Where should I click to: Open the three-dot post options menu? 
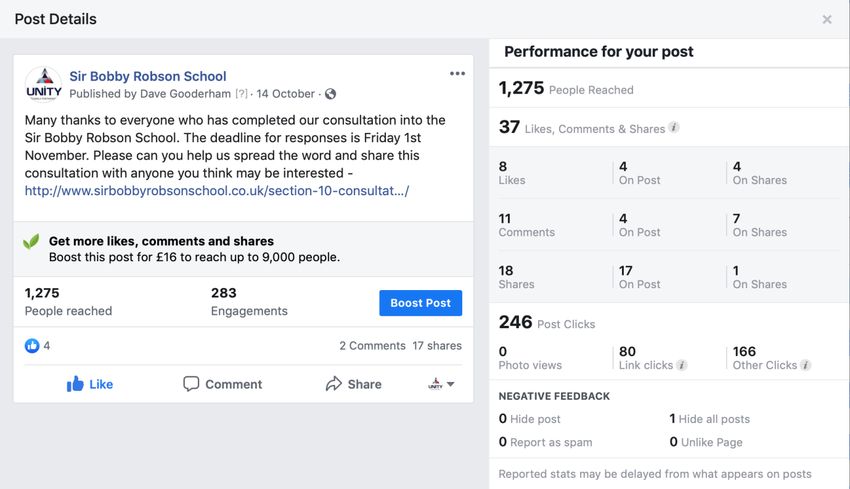(457, 74)
